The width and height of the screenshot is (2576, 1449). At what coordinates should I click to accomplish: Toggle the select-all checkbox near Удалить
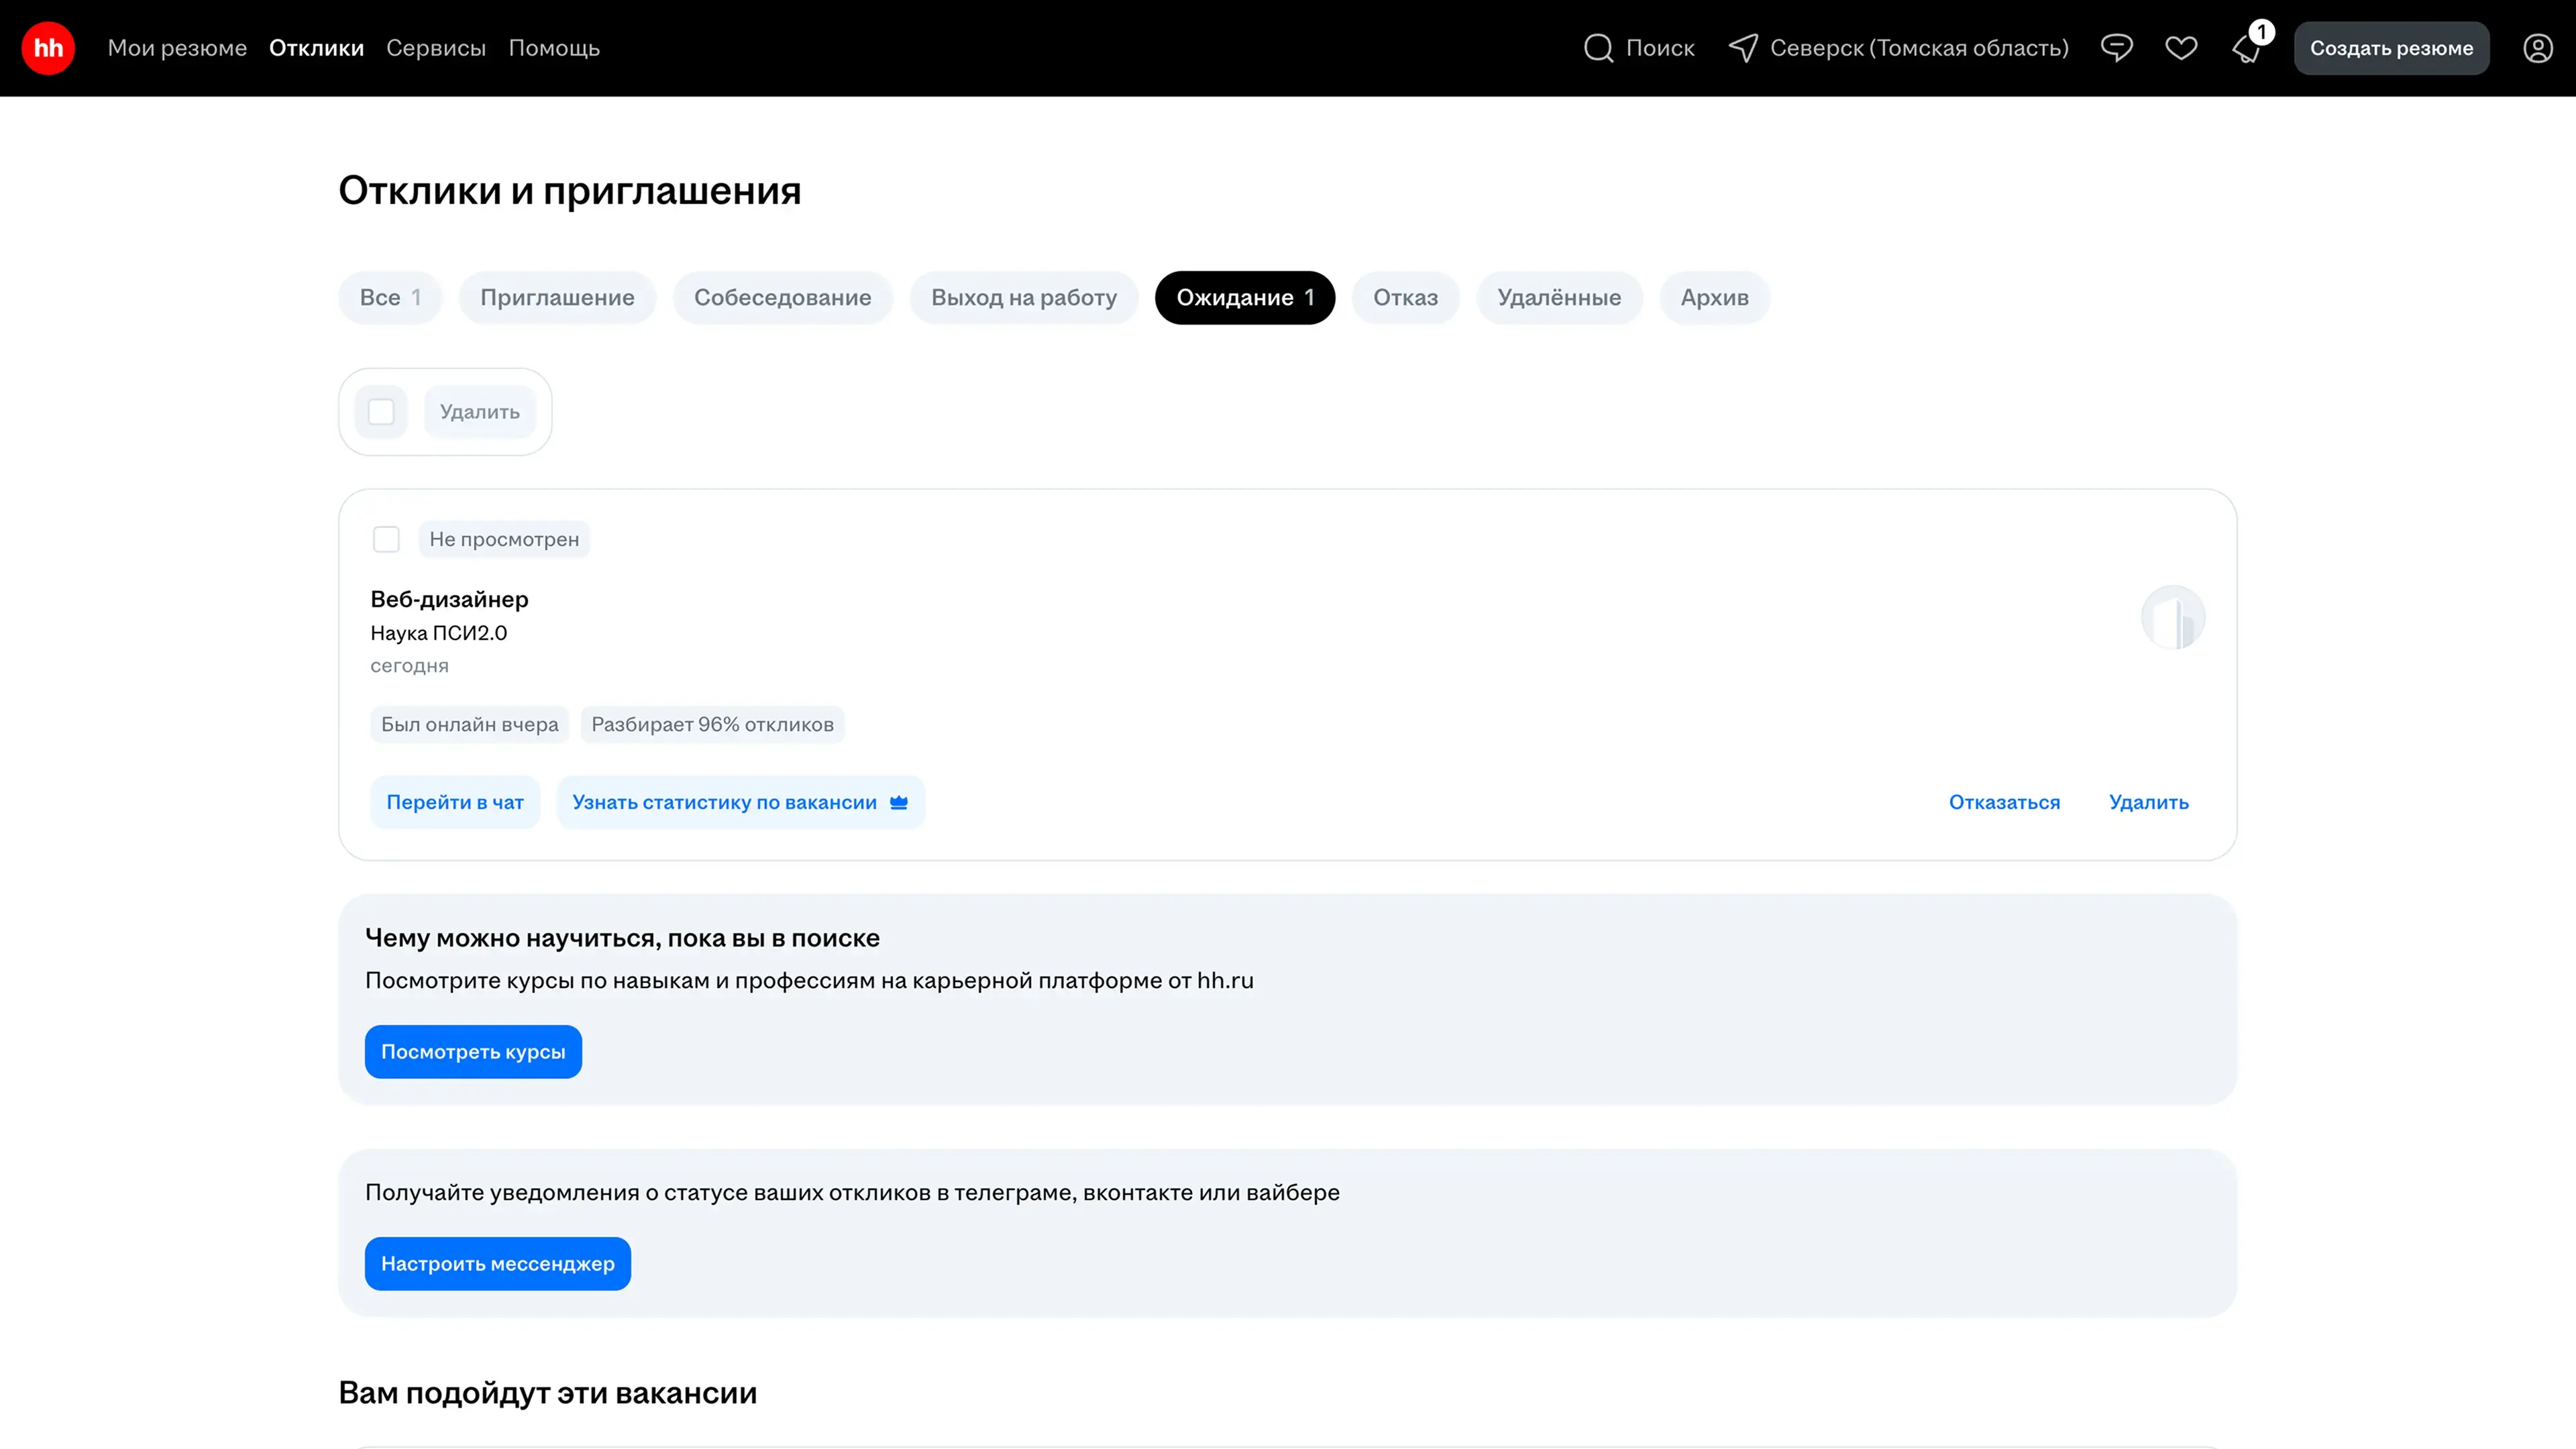click(381, 412)
